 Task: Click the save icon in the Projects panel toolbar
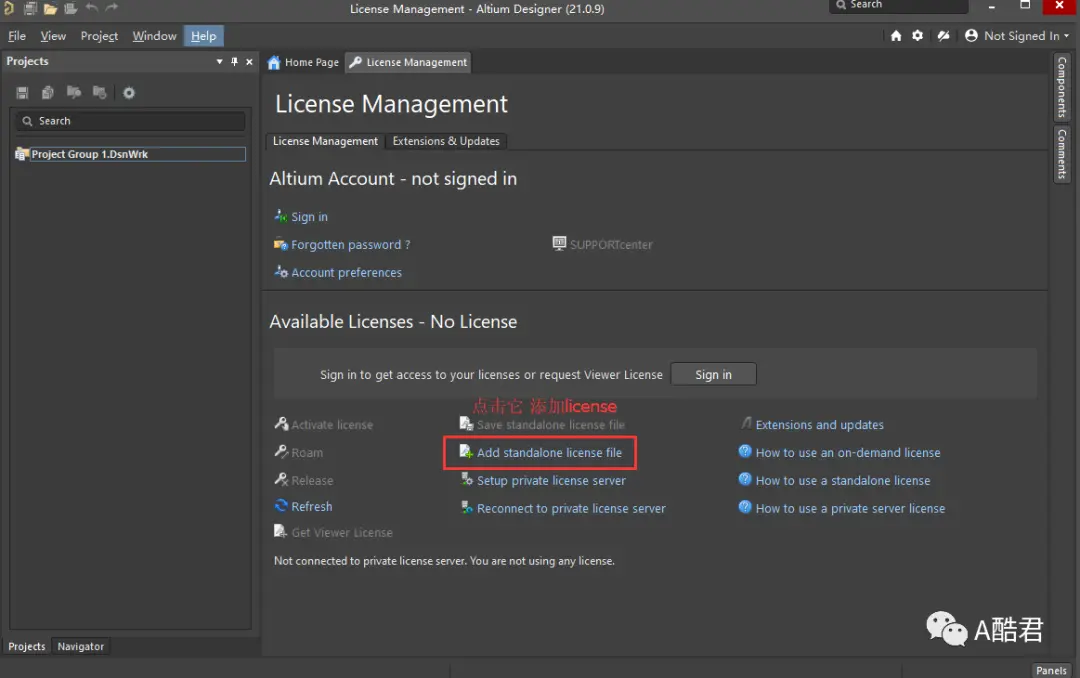click(x=22, y=92)
